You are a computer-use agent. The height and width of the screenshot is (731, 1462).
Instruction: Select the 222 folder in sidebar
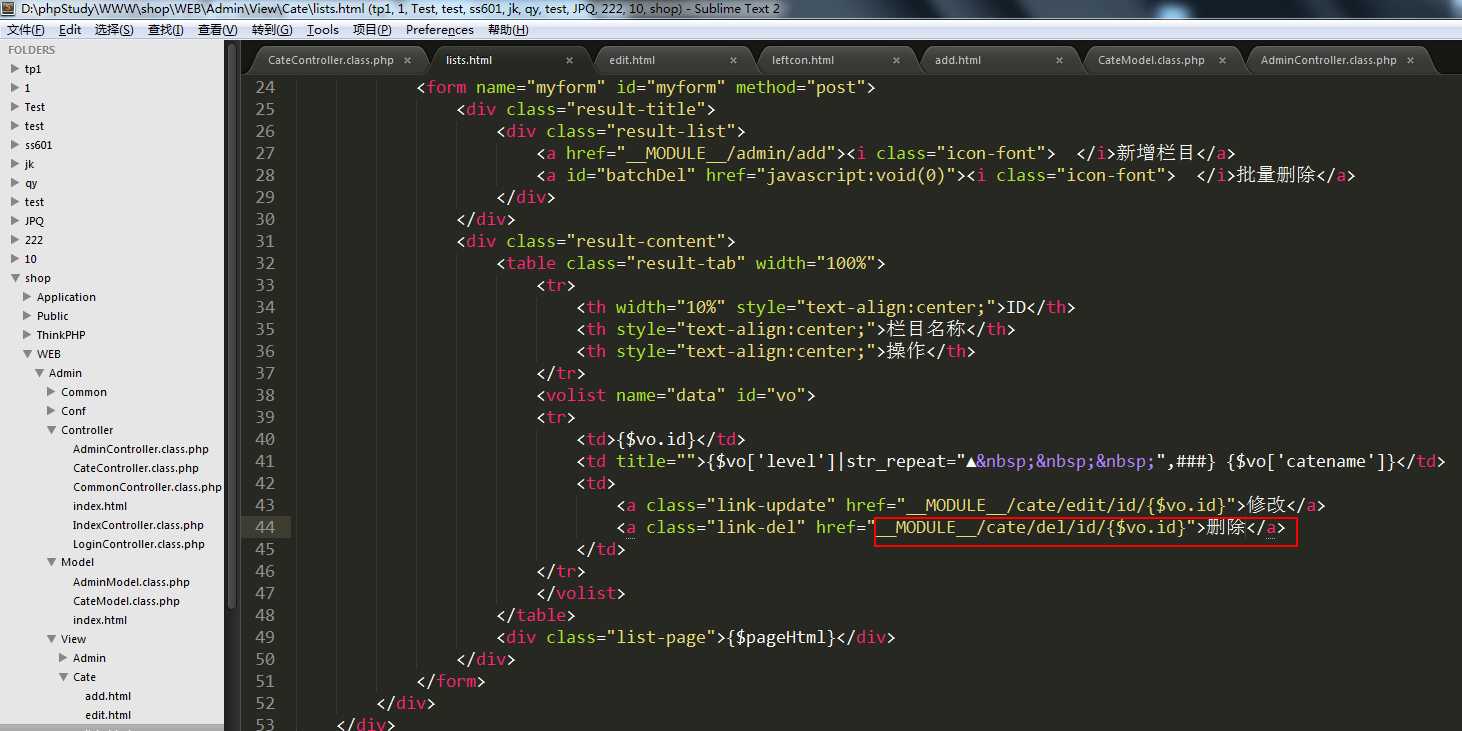click(x=34, y=240)
